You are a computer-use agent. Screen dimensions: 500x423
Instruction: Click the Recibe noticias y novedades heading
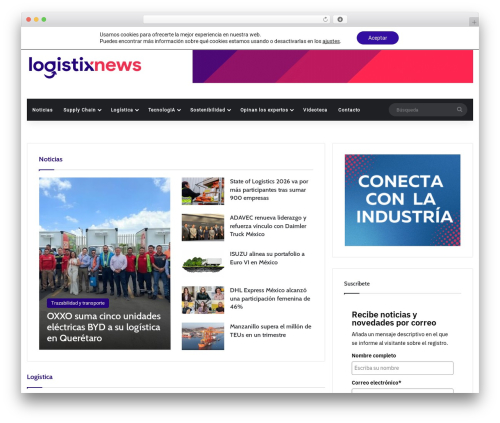[394, 319]
